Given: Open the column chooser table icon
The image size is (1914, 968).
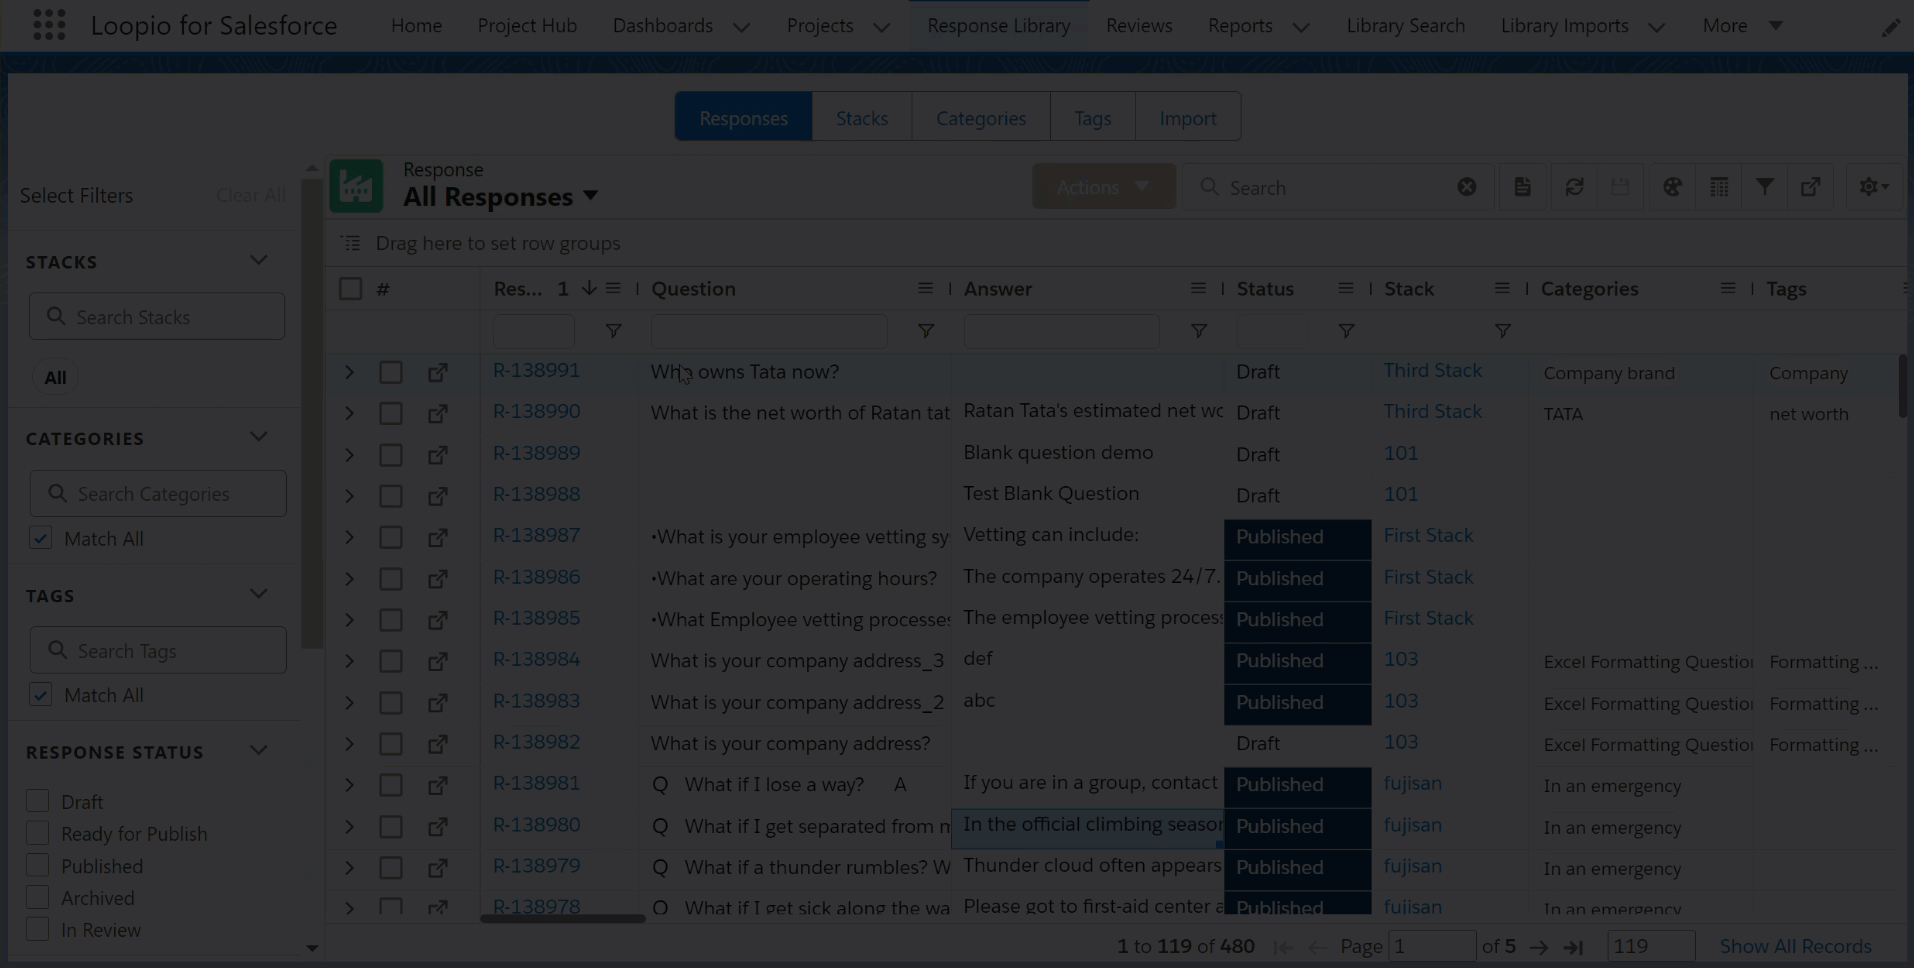Looking at the screenshot, I should 1719,187.
